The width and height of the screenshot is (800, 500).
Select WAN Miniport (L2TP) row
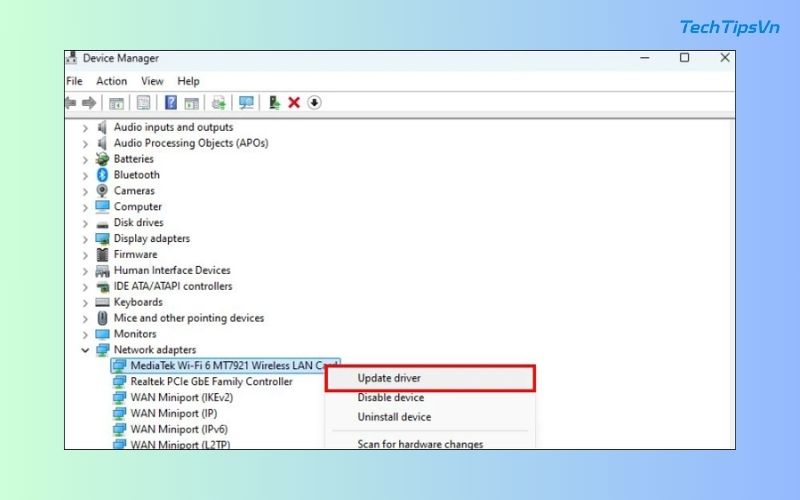(x=180, y=444)
